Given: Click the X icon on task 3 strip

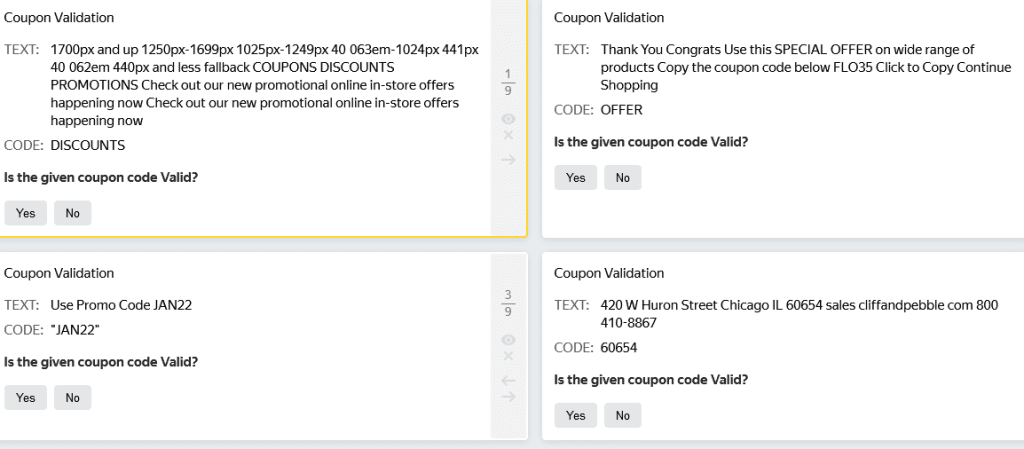Looking at the screenshot, I should [x=508, y=356].
